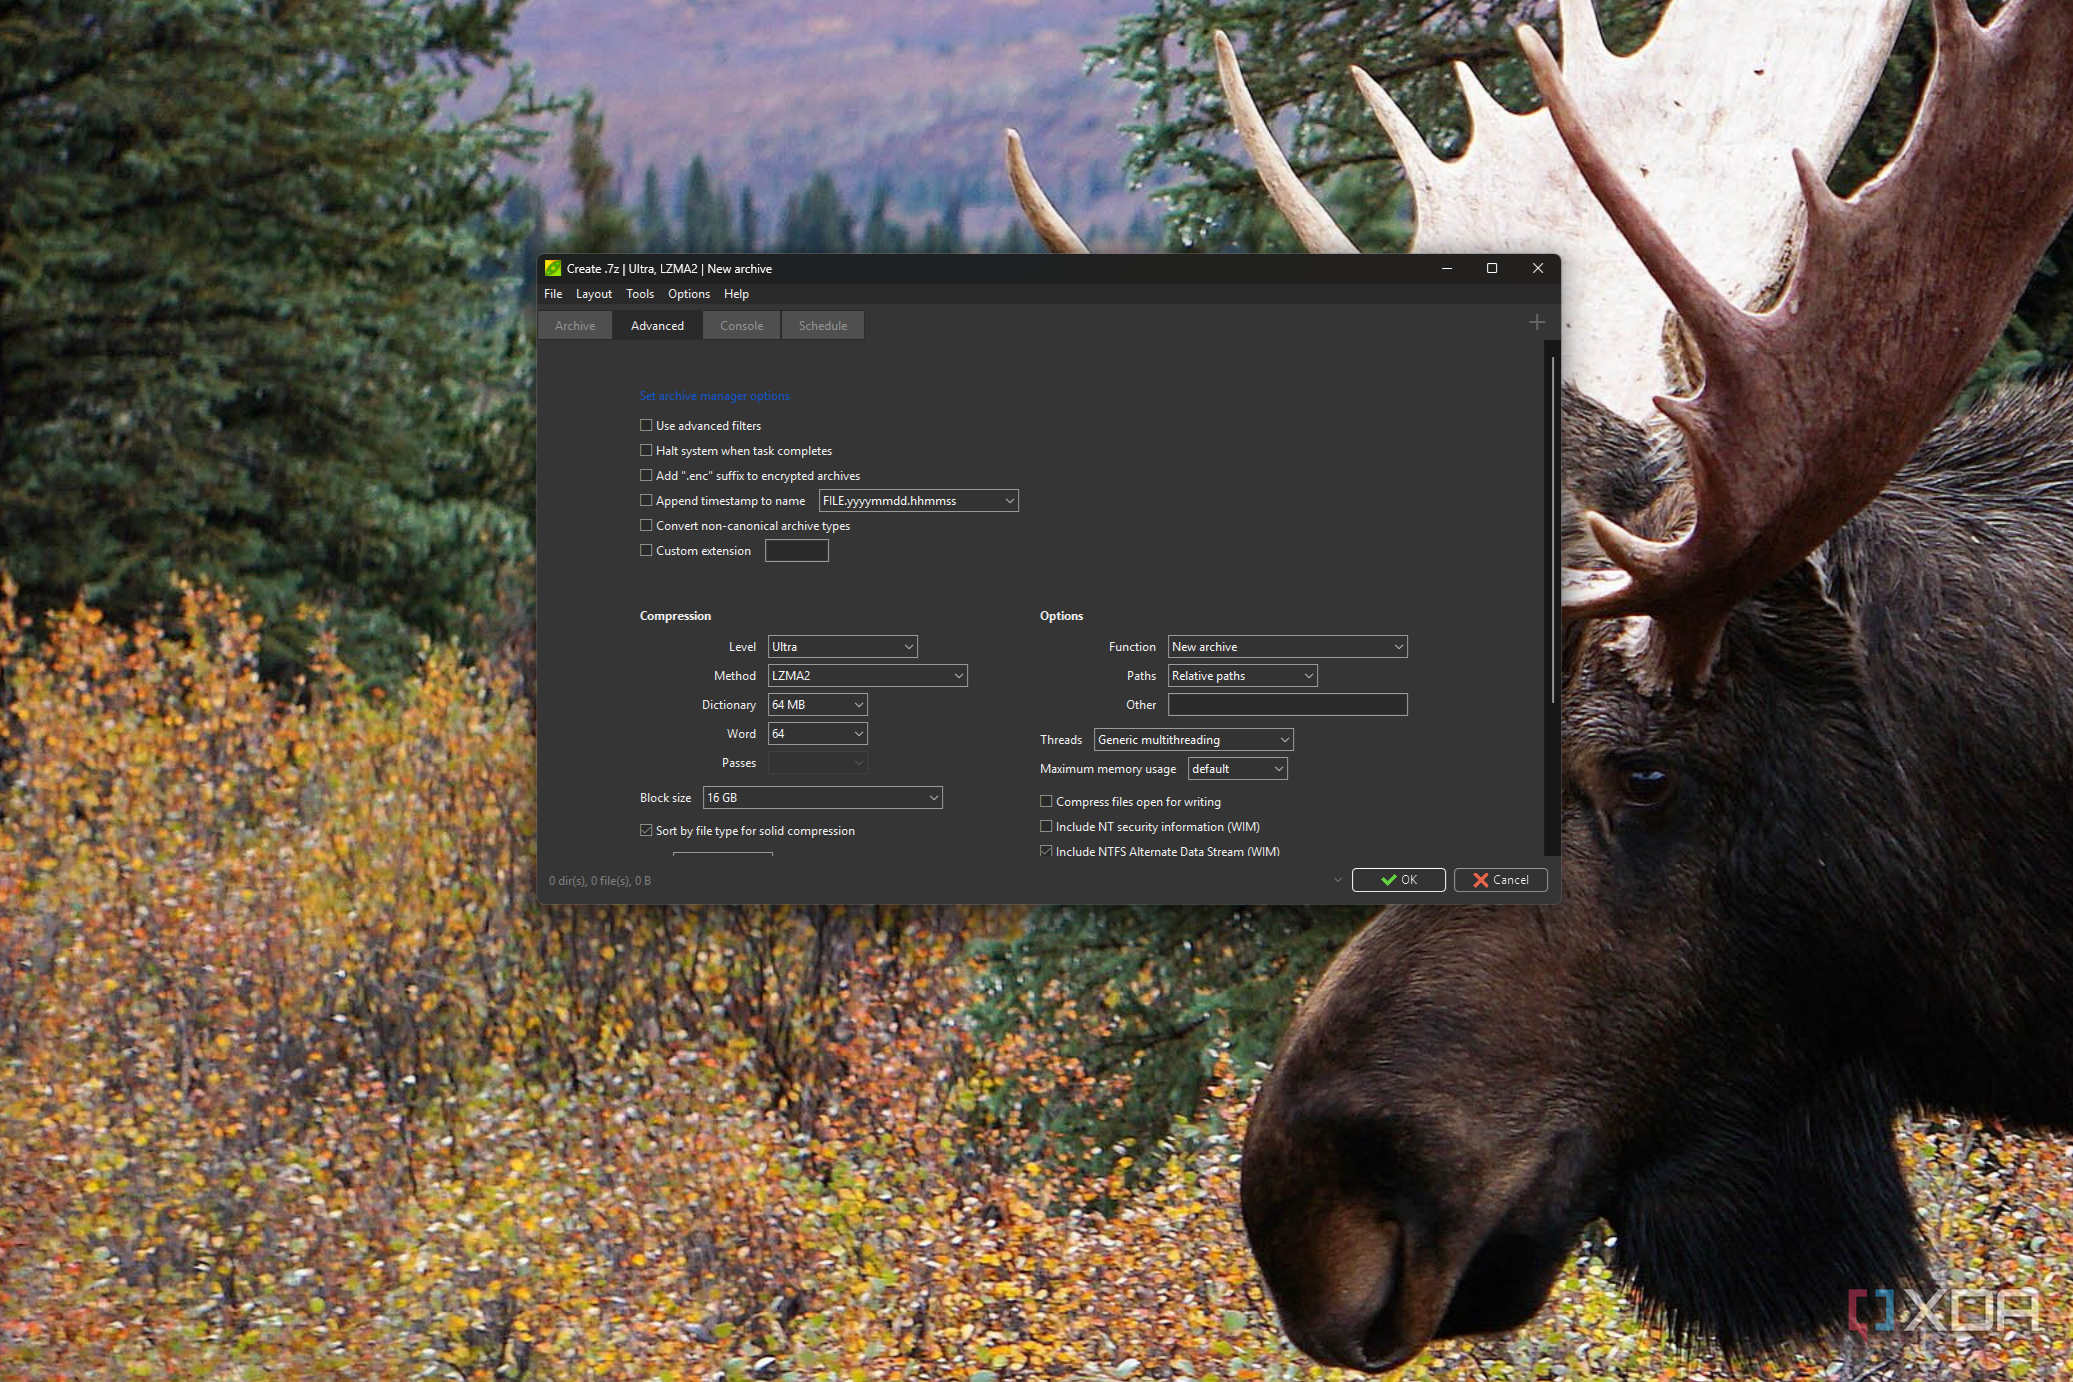2073x1382 pixels.
Task: Expand the Method LZMA2 dropdown
Action: click(867, 676)
